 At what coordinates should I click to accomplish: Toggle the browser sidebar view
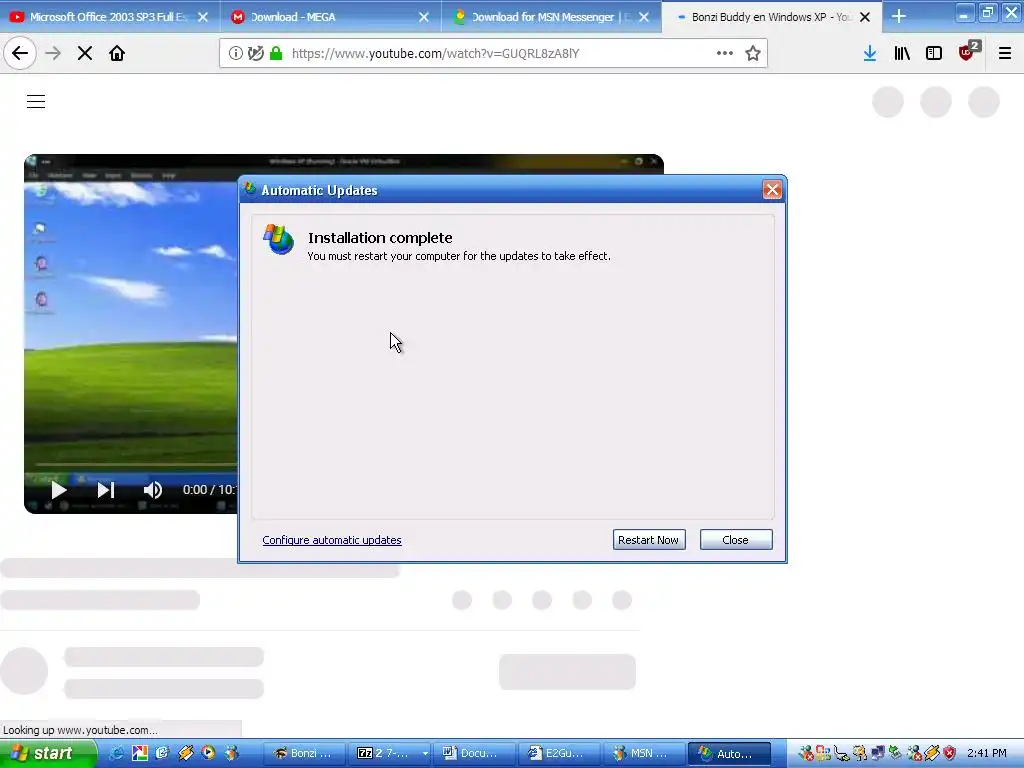click(x=934, y=54)
